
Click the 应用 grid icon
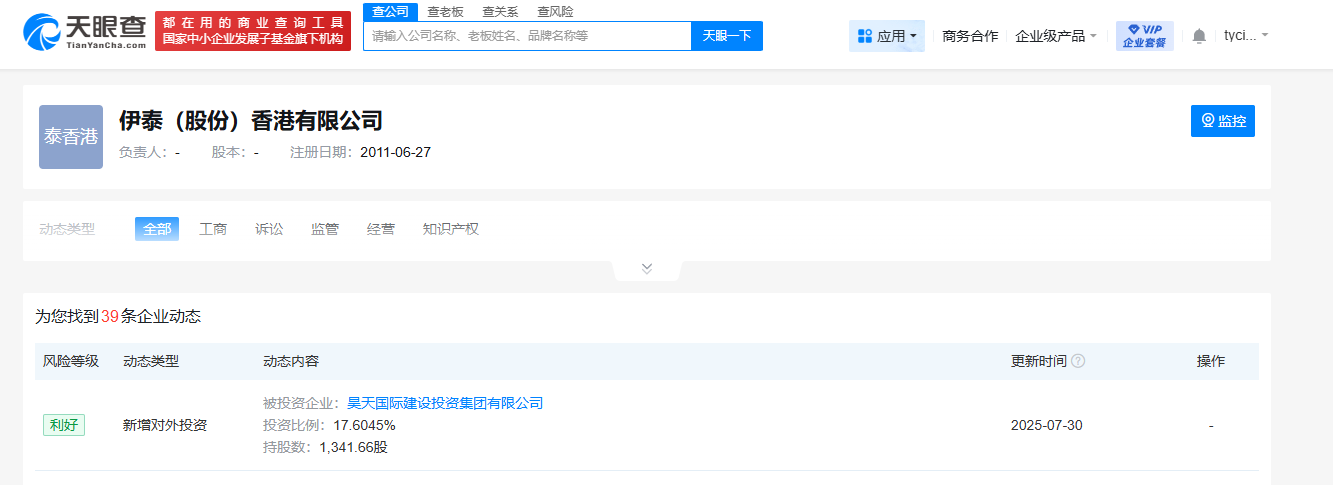click(865, 36)
